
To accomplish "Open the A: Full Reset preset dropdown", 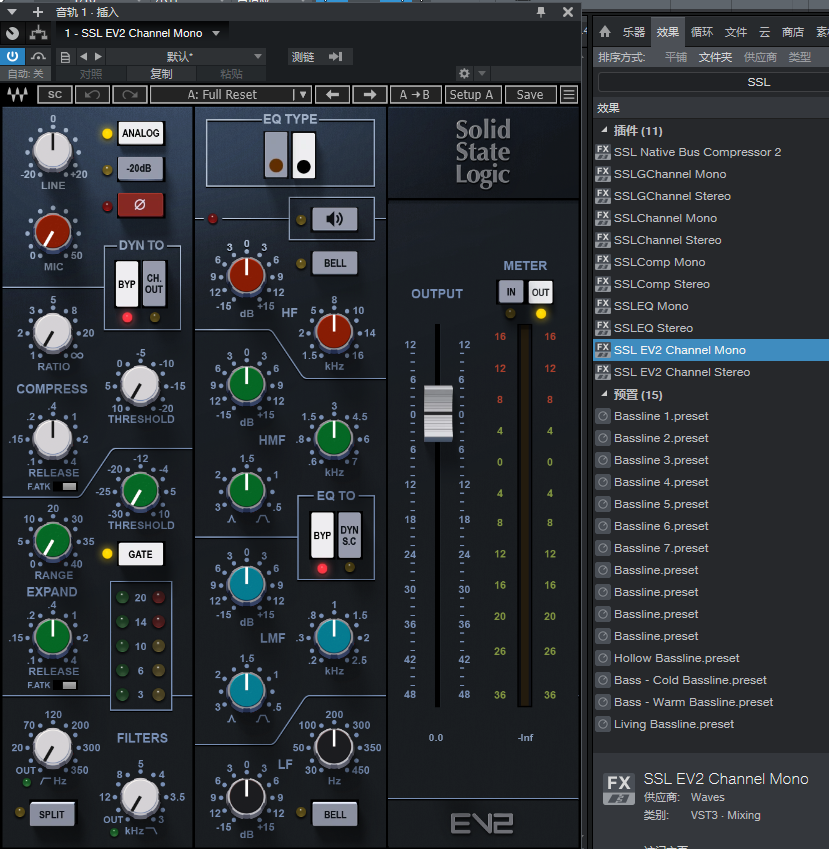I will 230,95.
